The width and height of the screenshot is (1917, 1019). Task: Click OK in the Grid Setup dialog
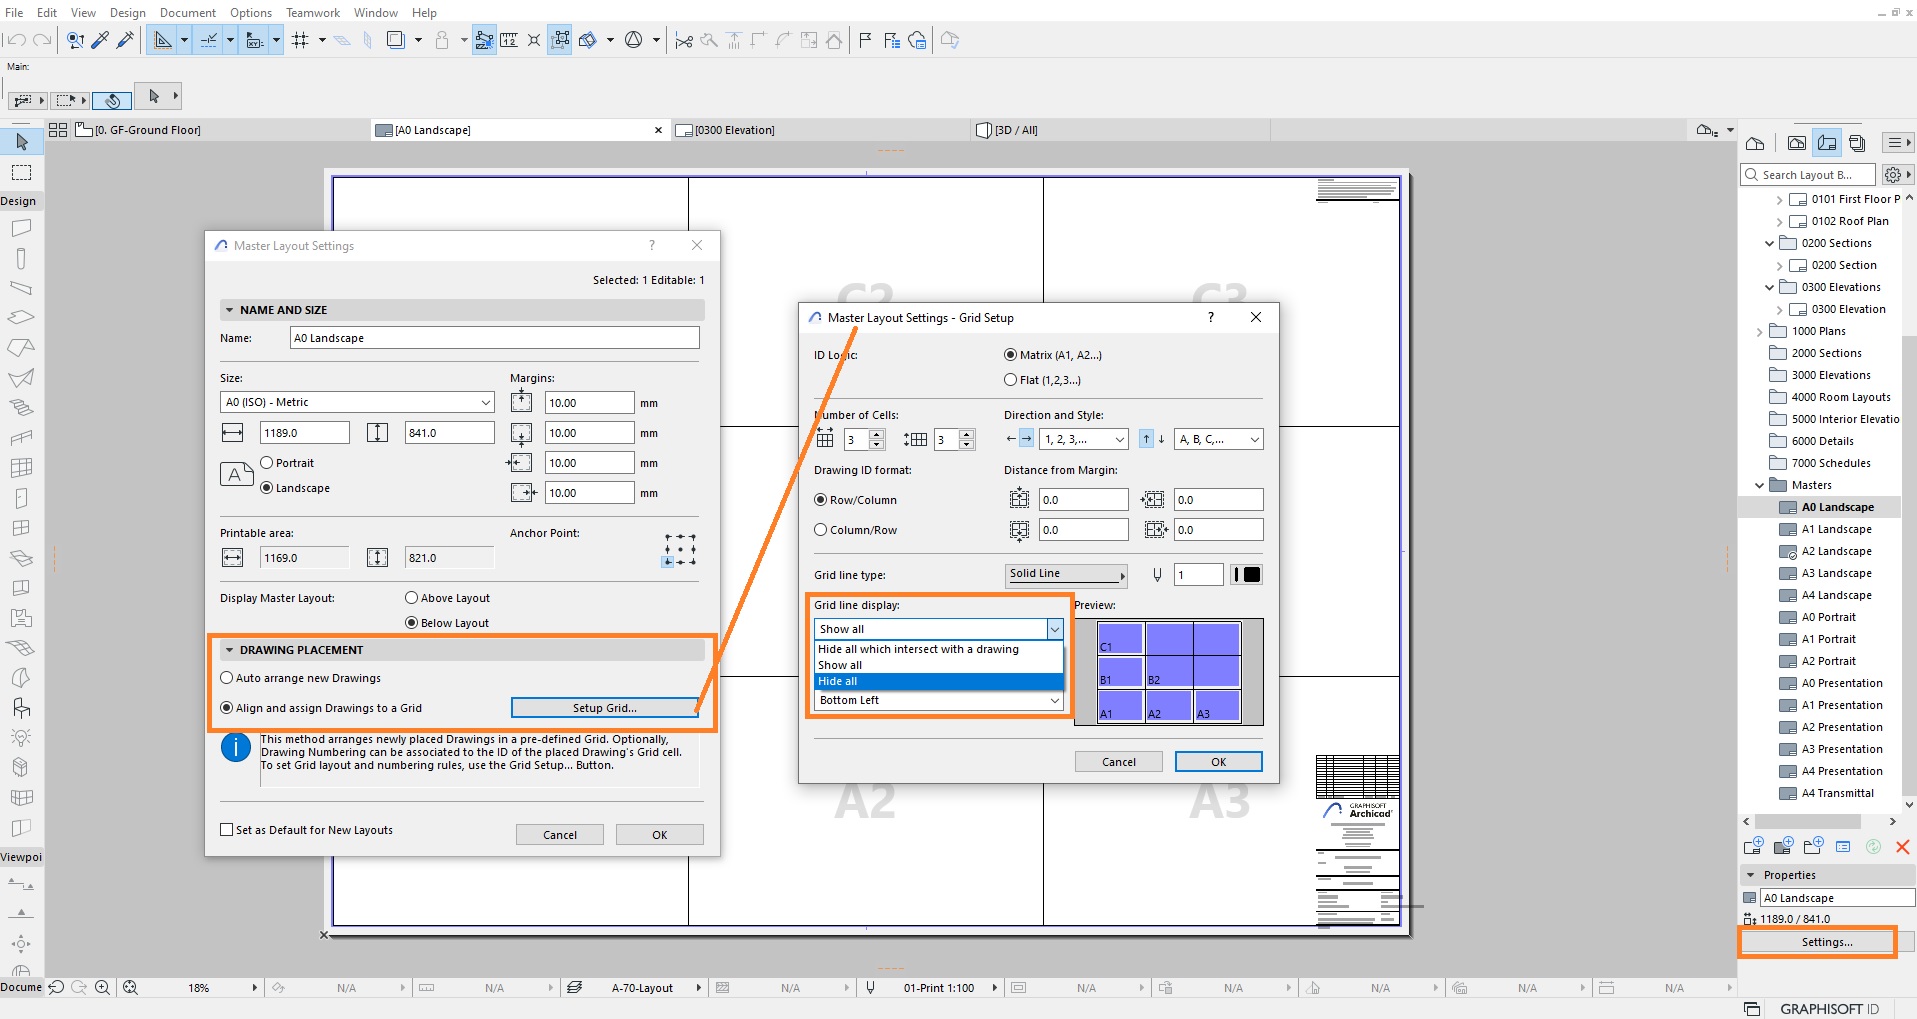[x=1218, y=762]
